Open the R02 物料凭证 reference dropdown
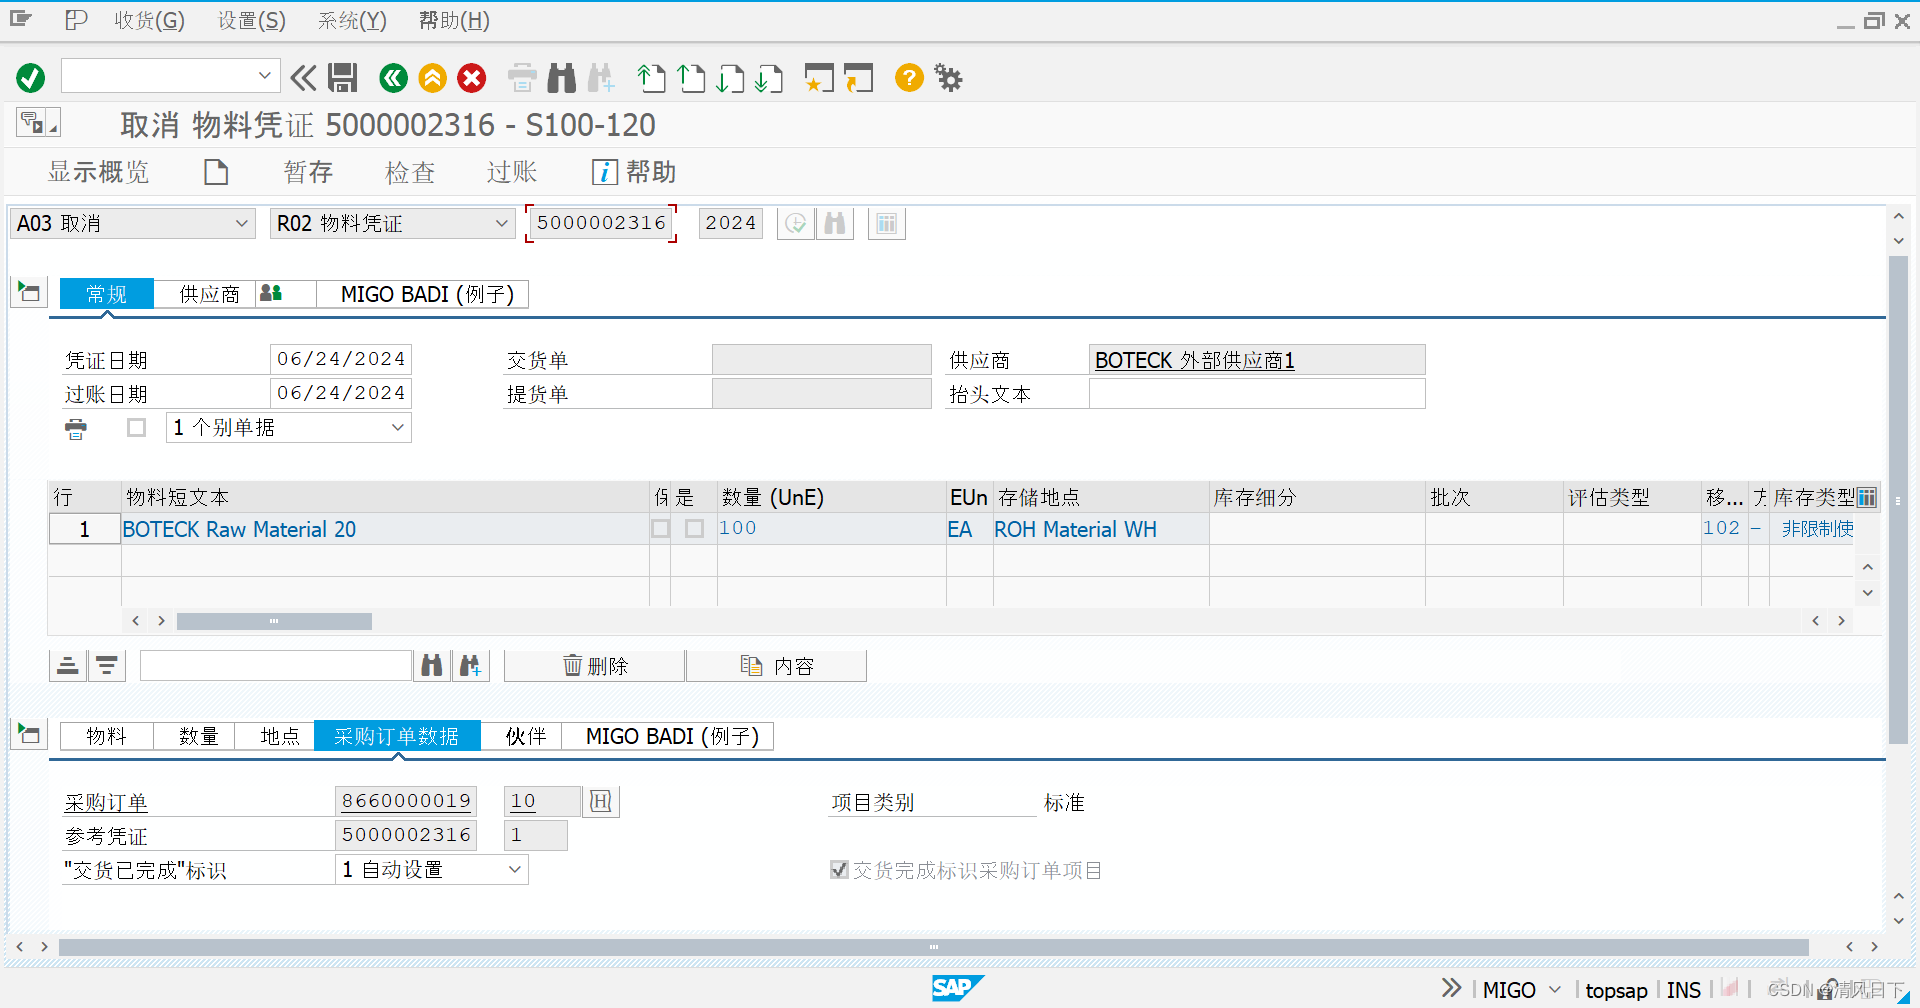This screenshot has width=1920, height=1008. coord(502,223)
